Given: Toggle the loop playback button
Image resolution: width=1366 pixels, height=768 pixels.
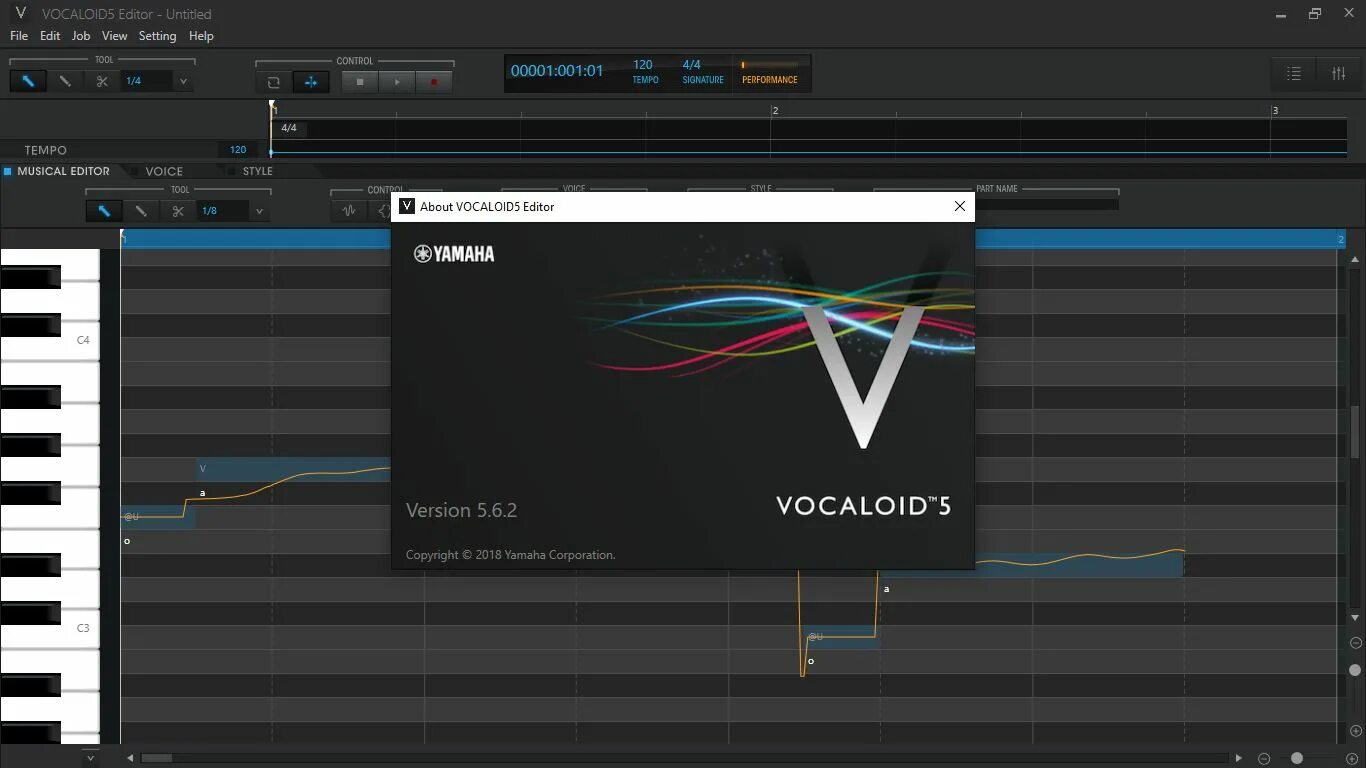Looking at the screenshot, I should pyautogui.click(x=273, y=82).
